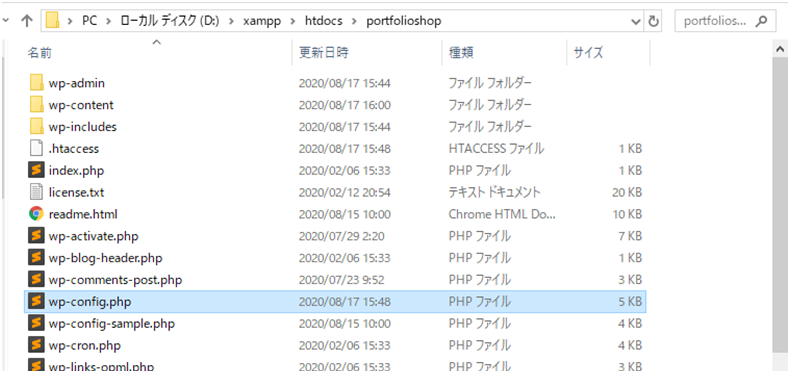Image resolution: width=788 pixels, height=371 pixels.
Task: Expand the chevron after PC in breadcrumb
Action: pyautogui.click(x=108, y=21)
